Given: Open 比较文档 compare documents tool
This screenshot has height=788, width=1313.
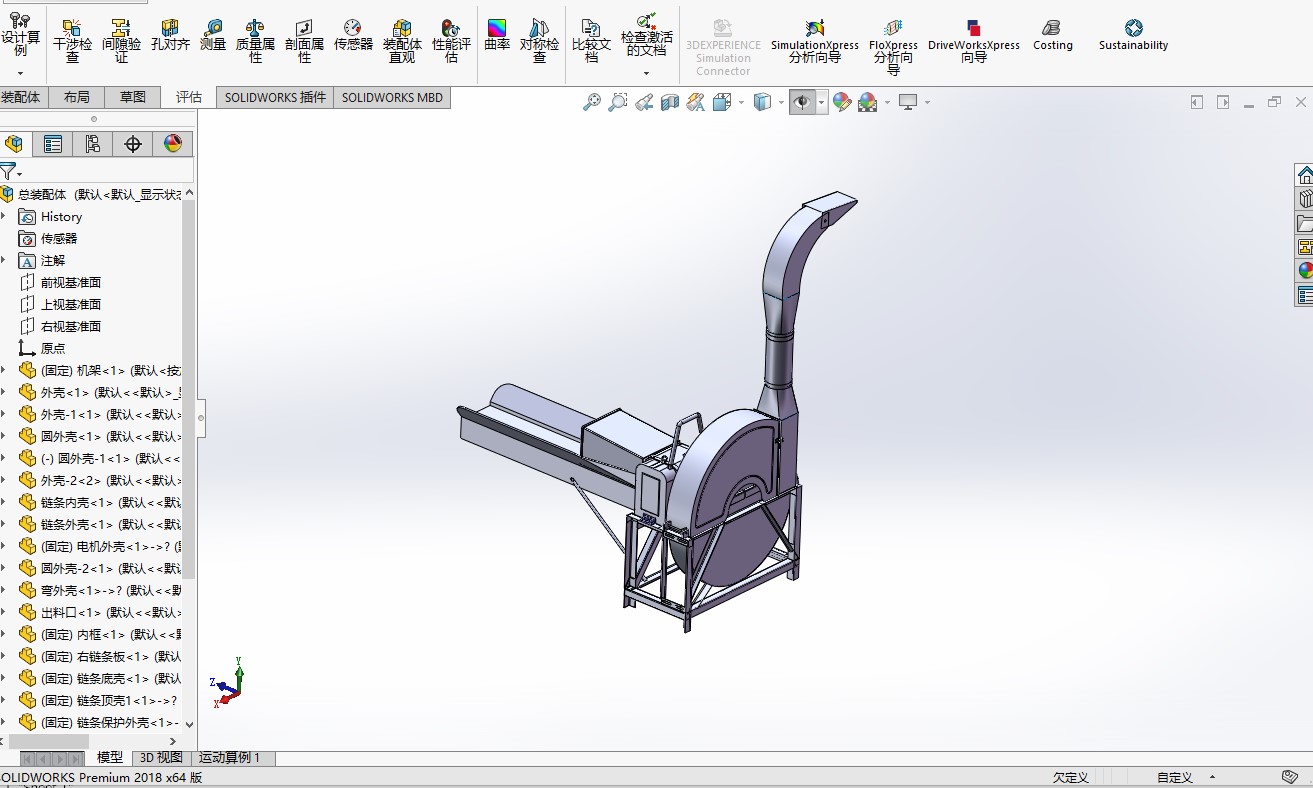Looking at the screenshot, I should click(x=591, y=41).
